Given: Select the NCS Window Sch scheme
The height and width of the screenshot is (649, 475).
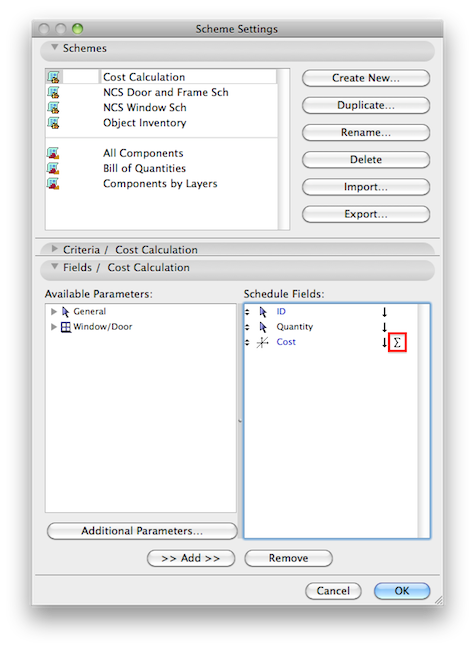Looking at the screenshot, I should [x=161, y=108].
